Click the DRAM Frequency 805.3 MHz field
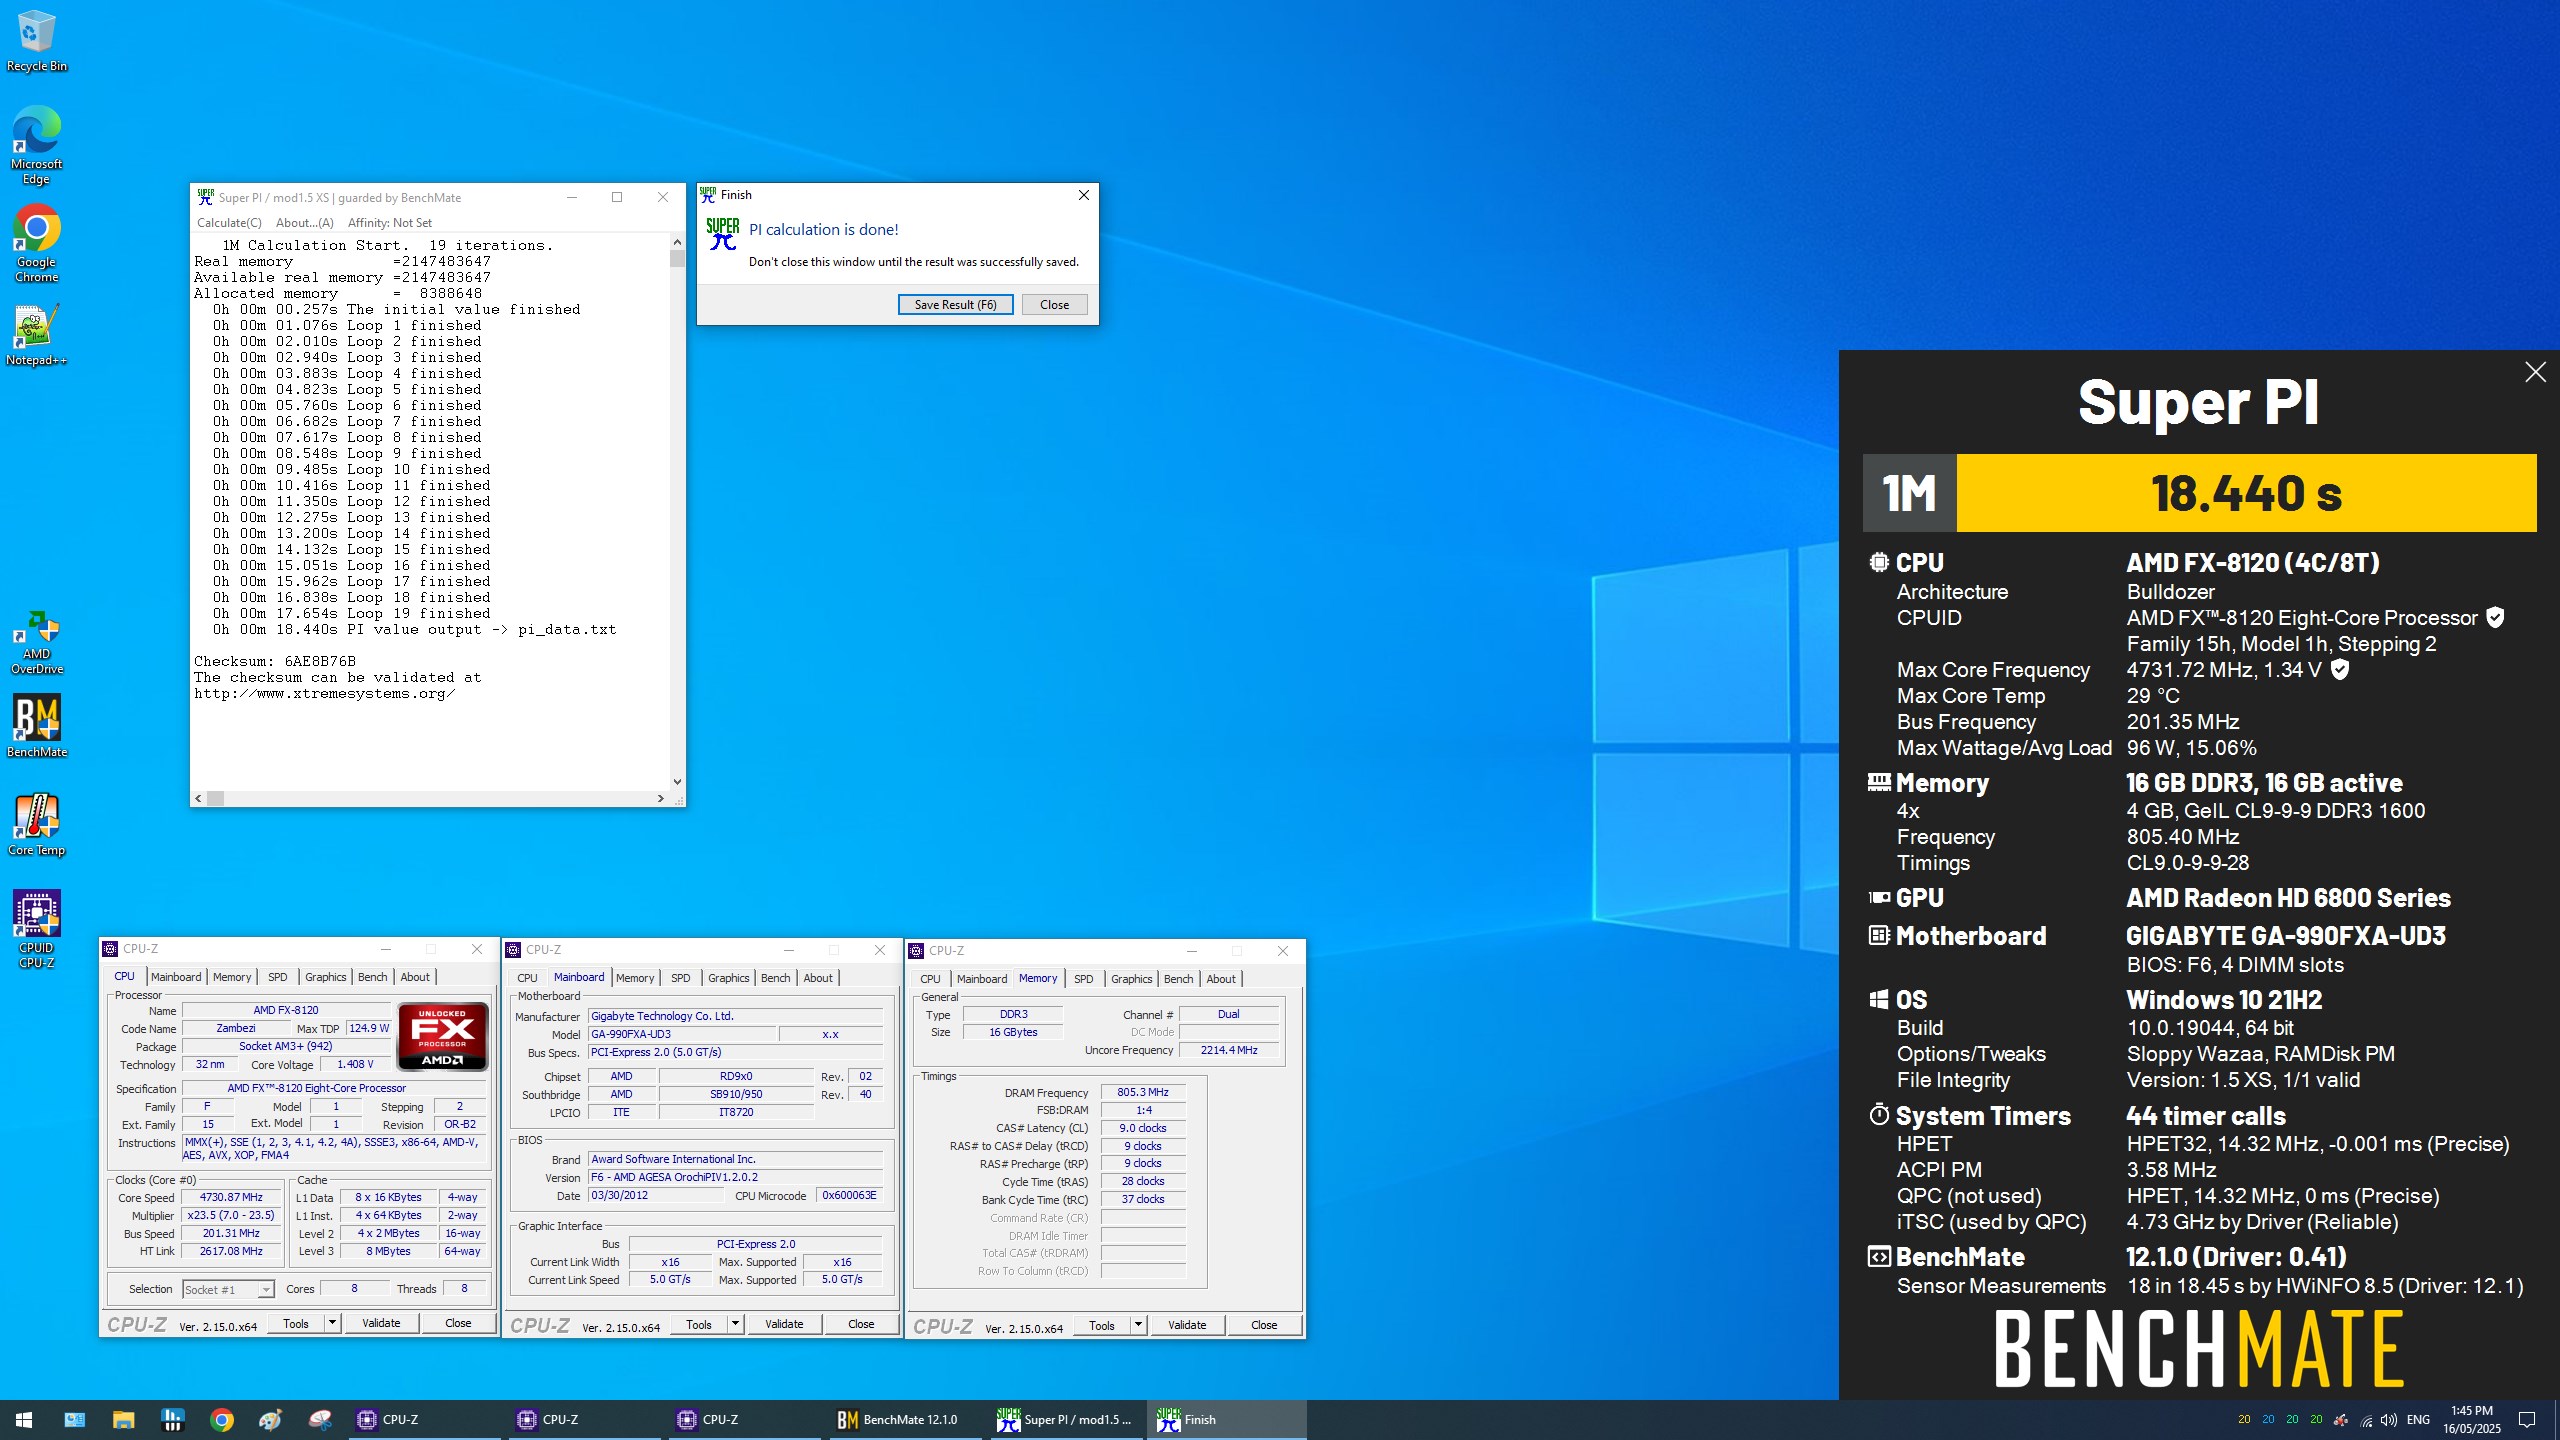The height and width of the screenshot is (1440, 2560). 1143,1092
